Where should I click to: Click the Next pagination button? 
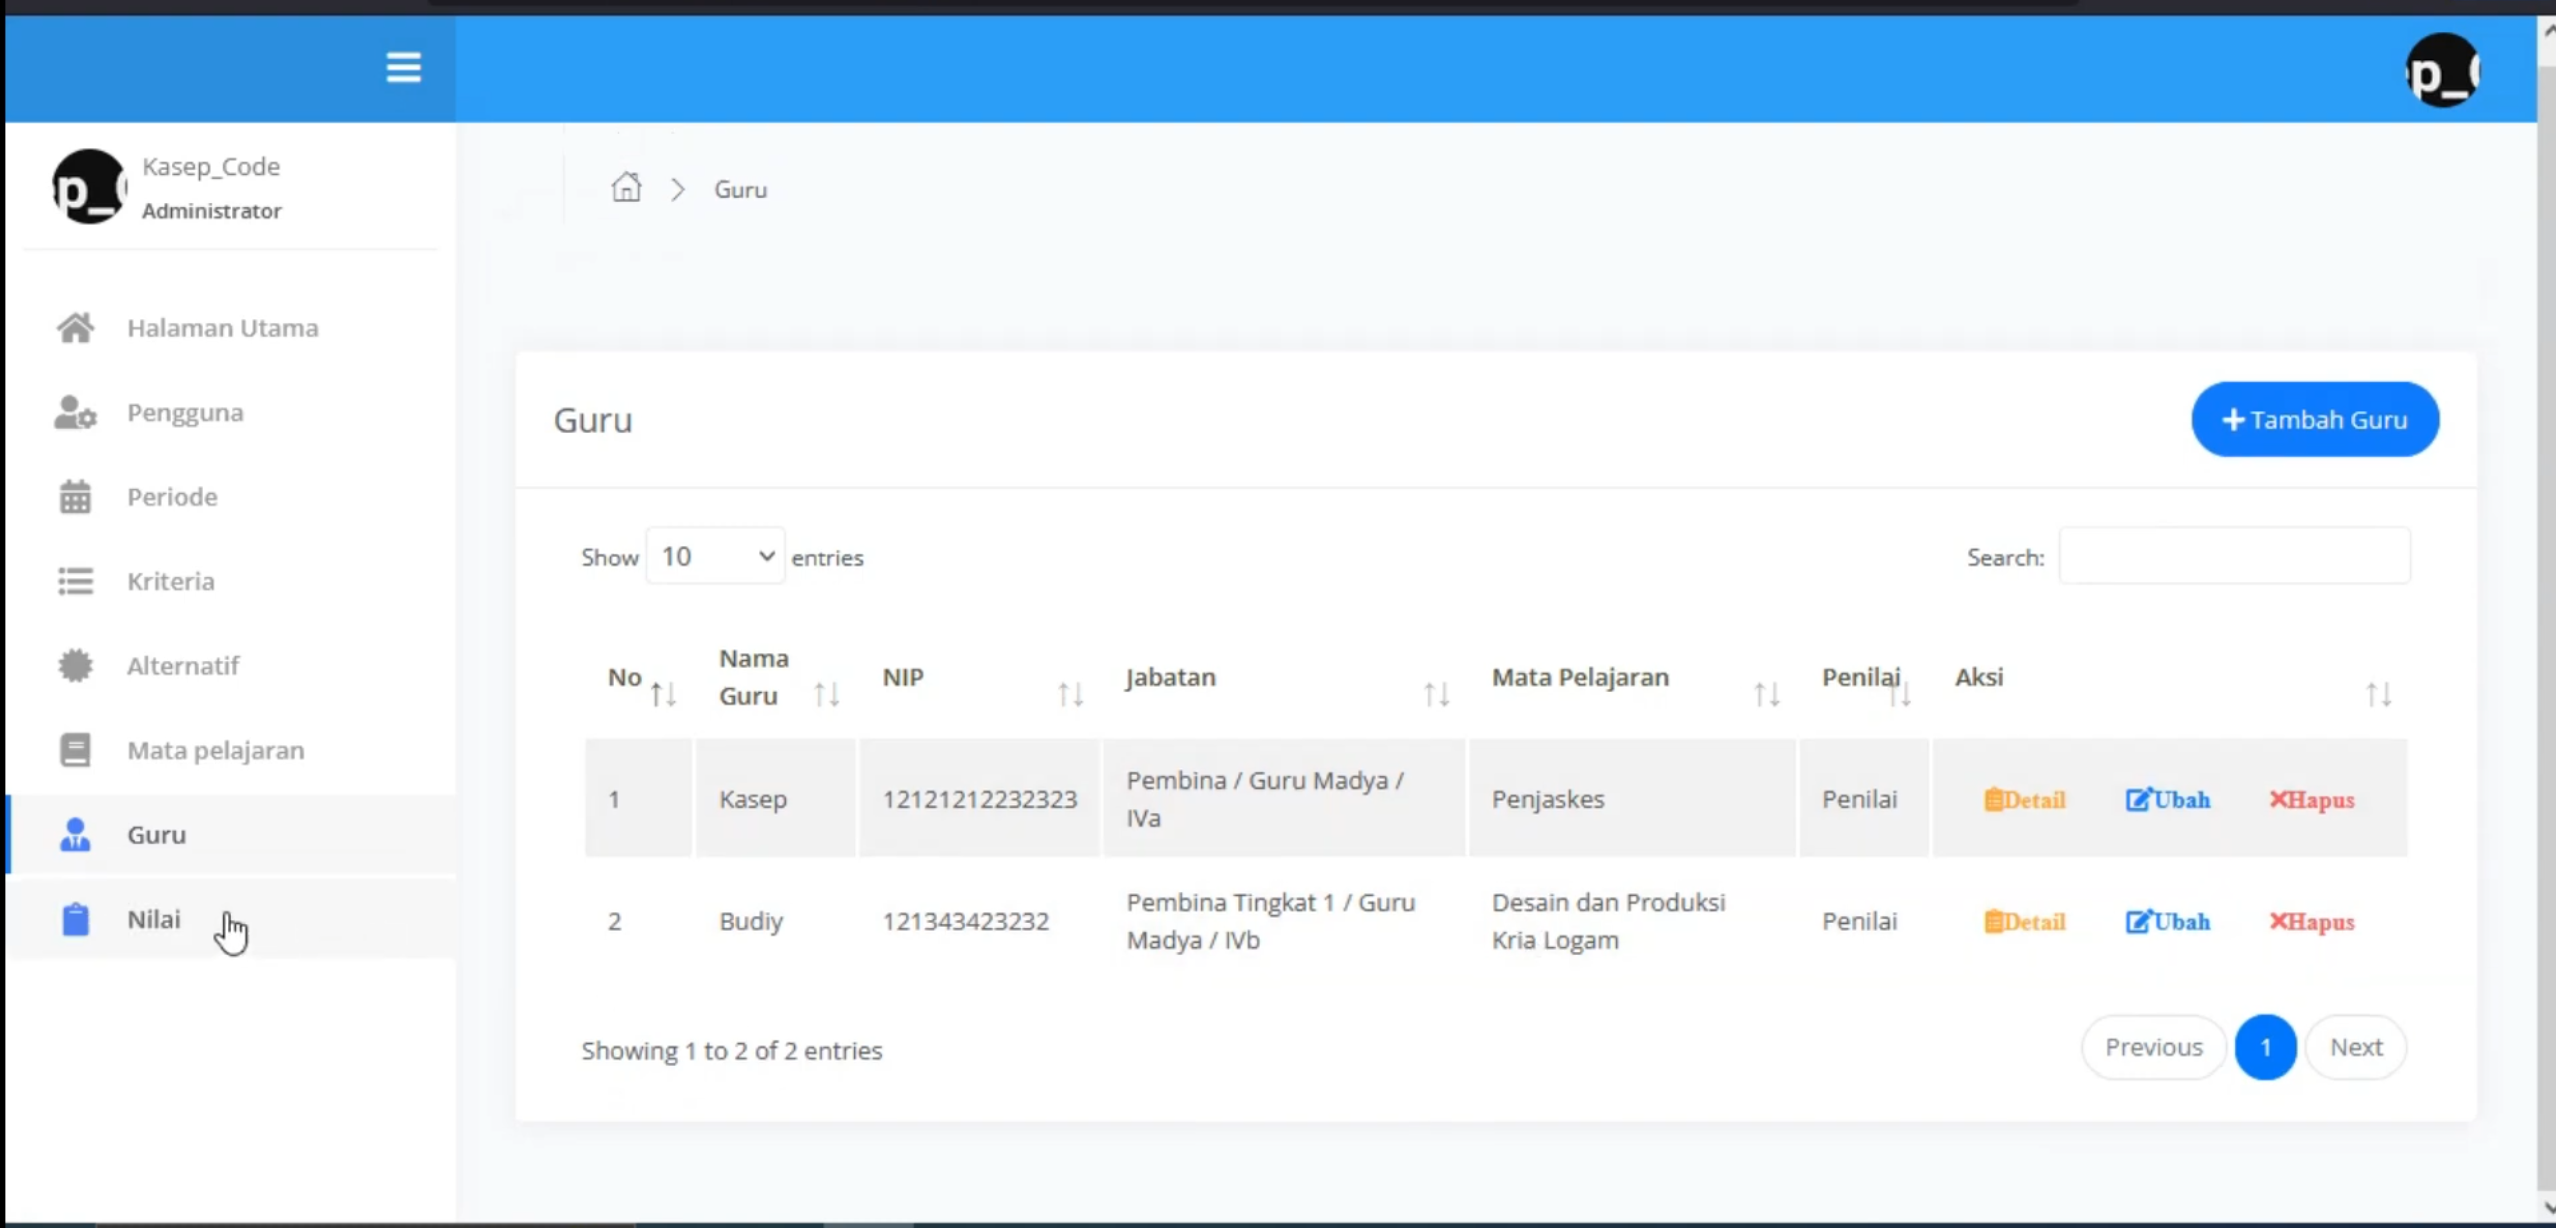tap(2356, 1047)
